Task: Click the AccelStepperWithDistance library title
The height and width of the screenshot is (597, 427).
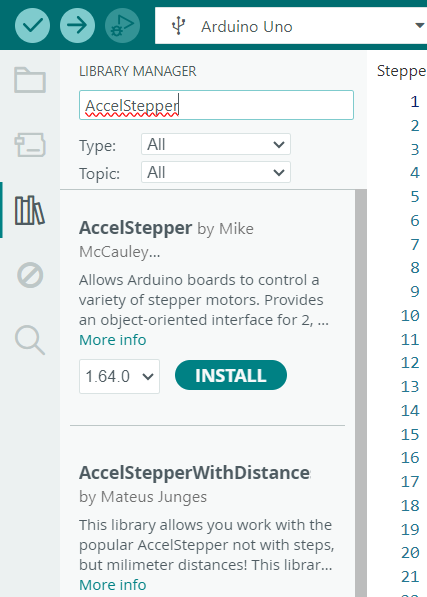Action: (195, 473)
